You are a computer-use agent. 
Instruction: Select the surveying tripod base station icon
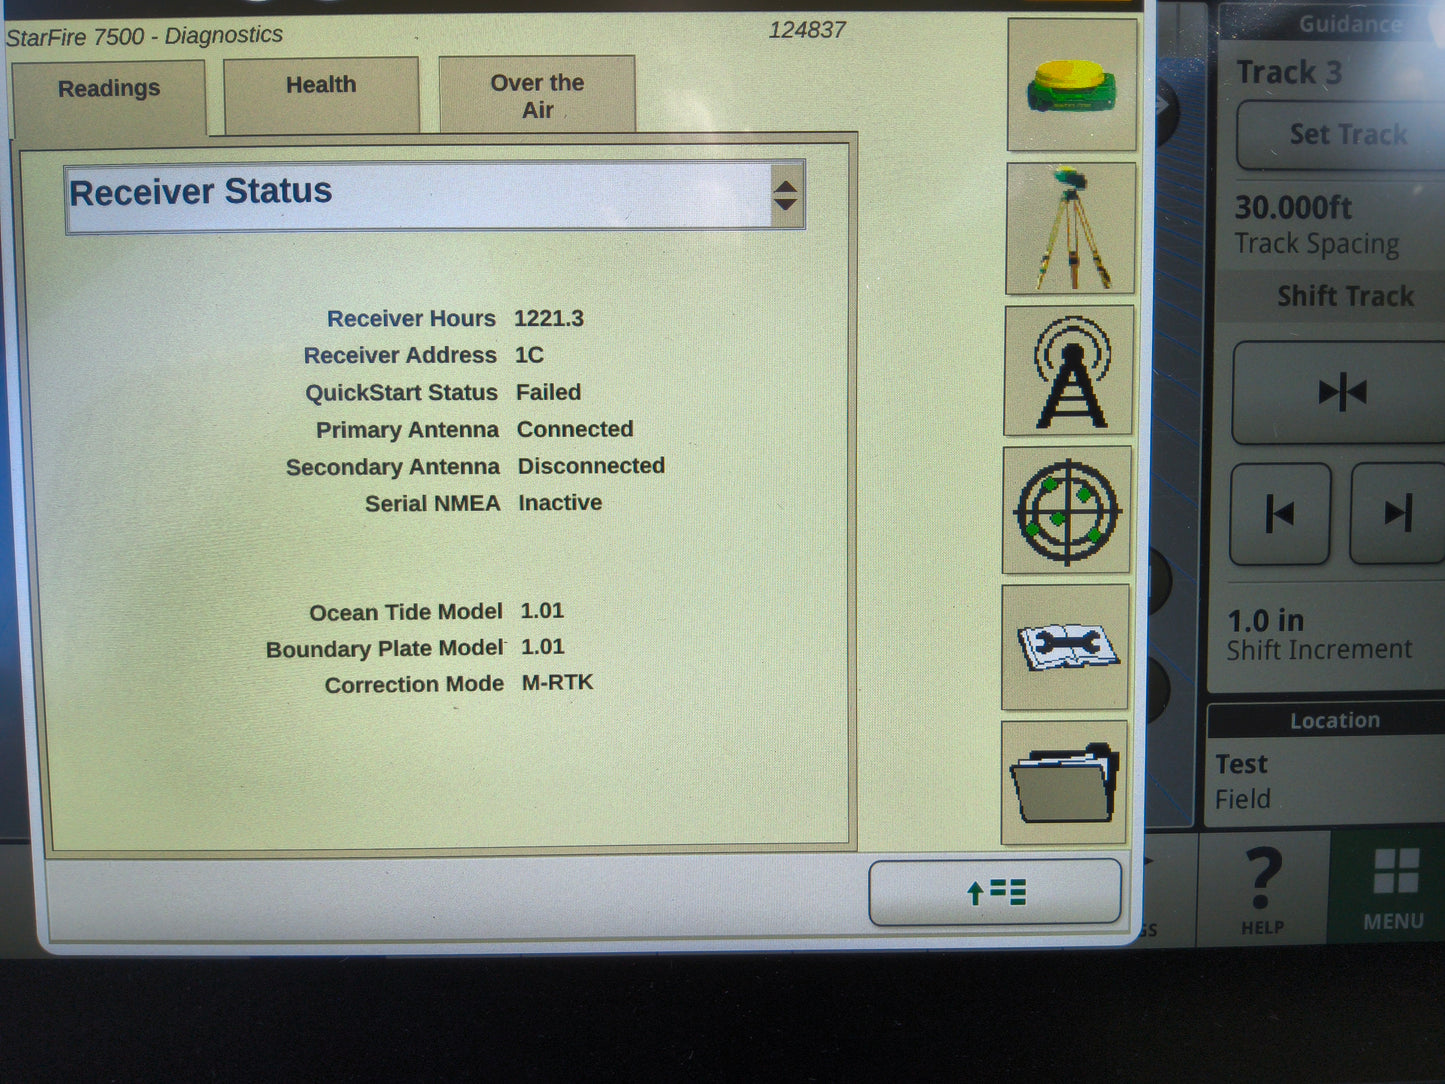click(x=1071, y=228)
